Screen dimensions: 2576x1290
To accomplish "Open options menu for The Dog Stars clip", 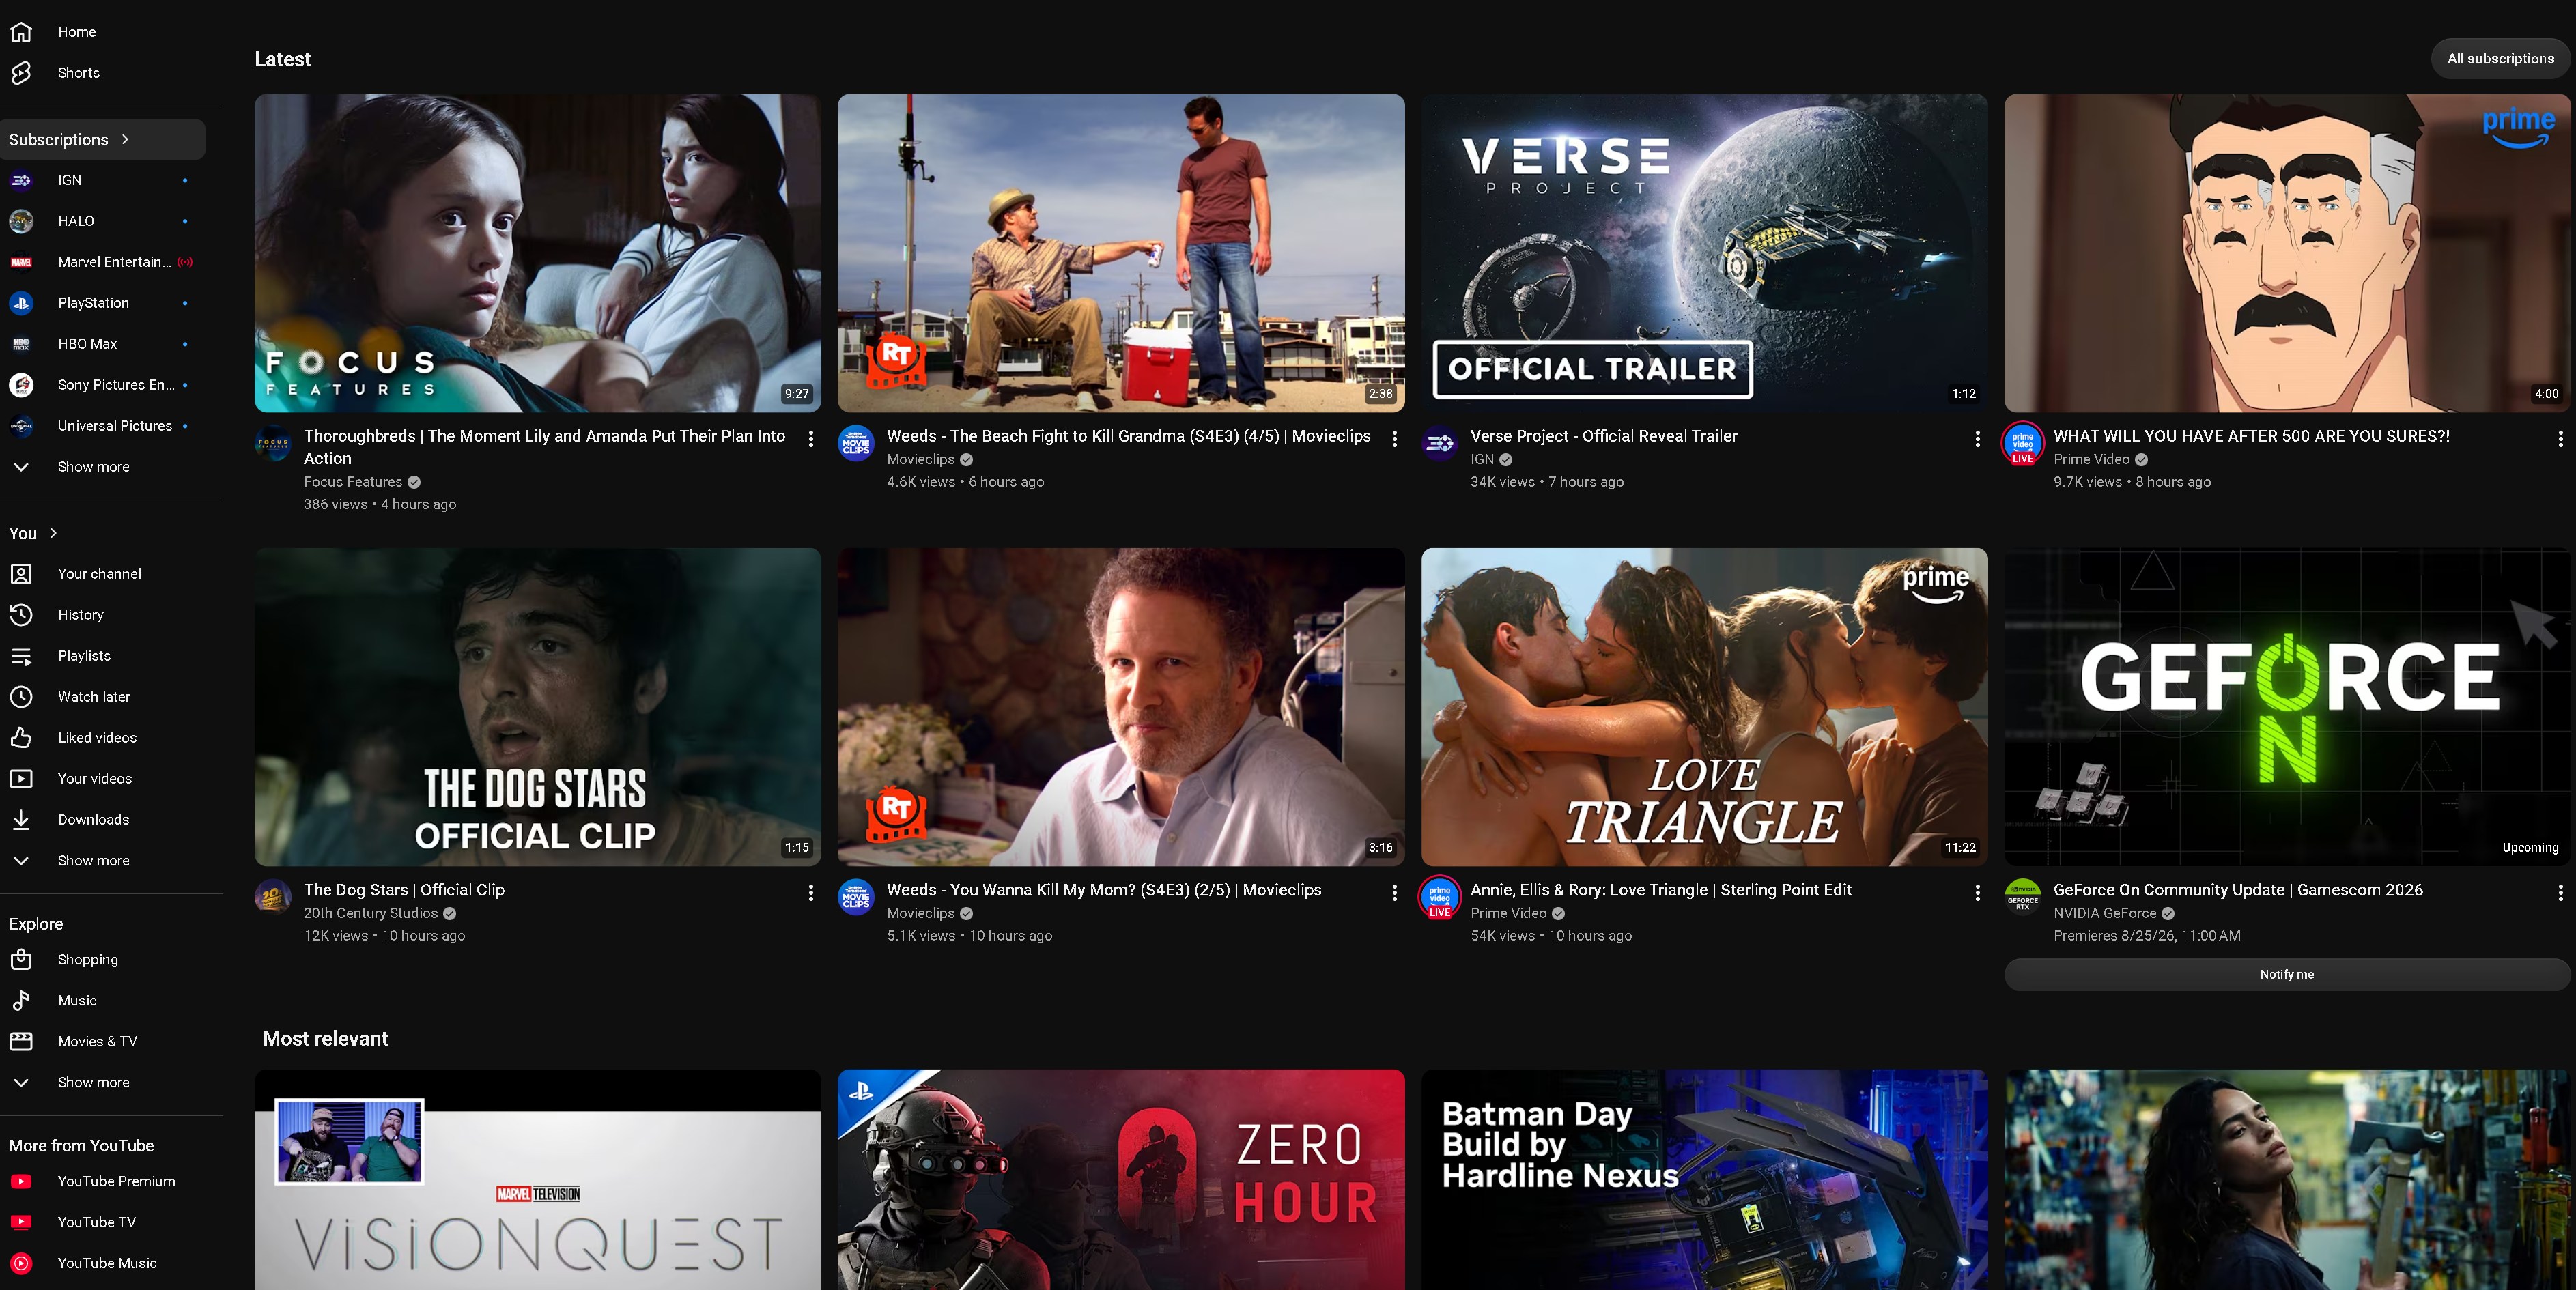I will 811,893.
